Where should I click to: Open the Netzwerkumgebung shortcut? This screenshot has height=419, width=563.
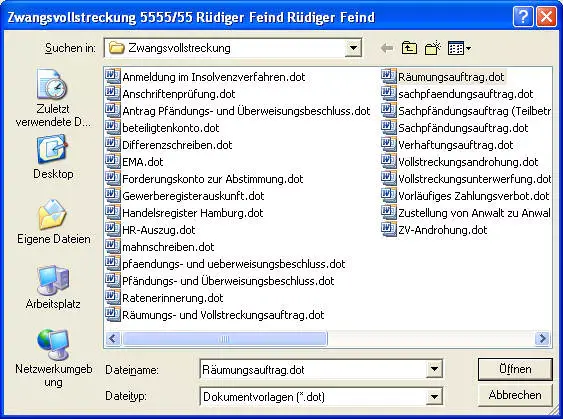point(53,358)
